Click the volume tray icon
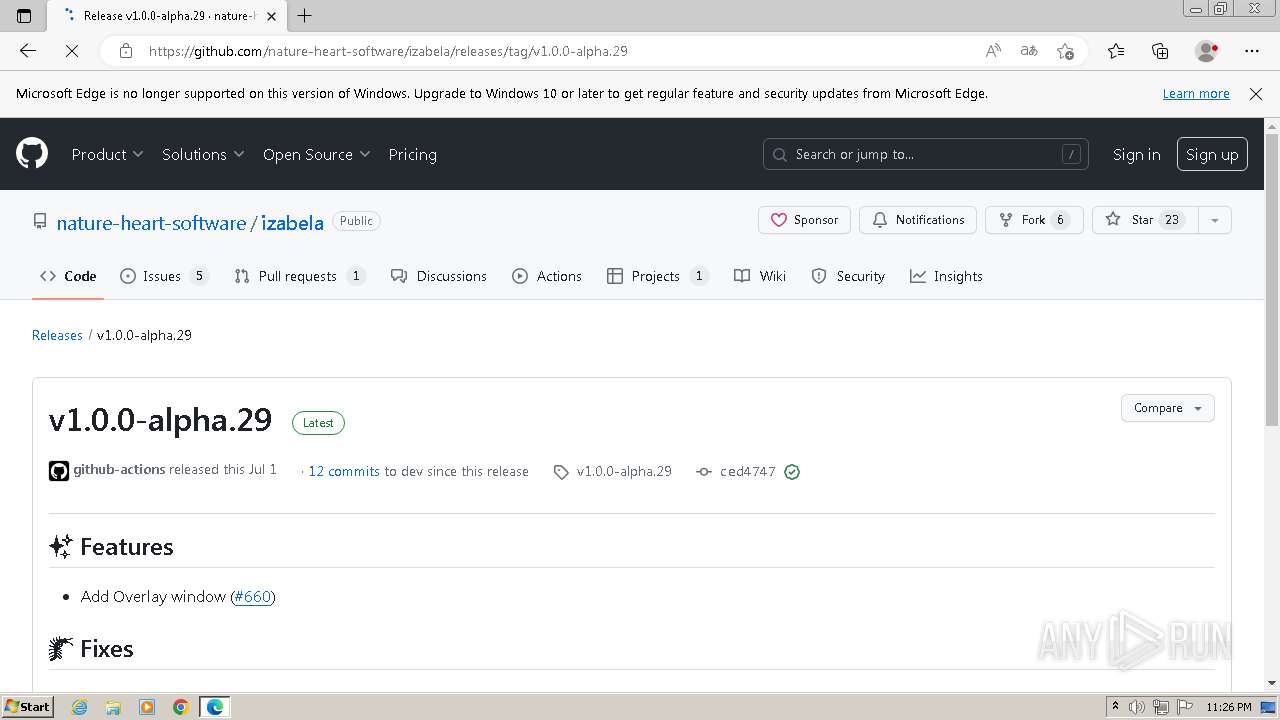1280x720 pixels. click(x=1137, y=707)
